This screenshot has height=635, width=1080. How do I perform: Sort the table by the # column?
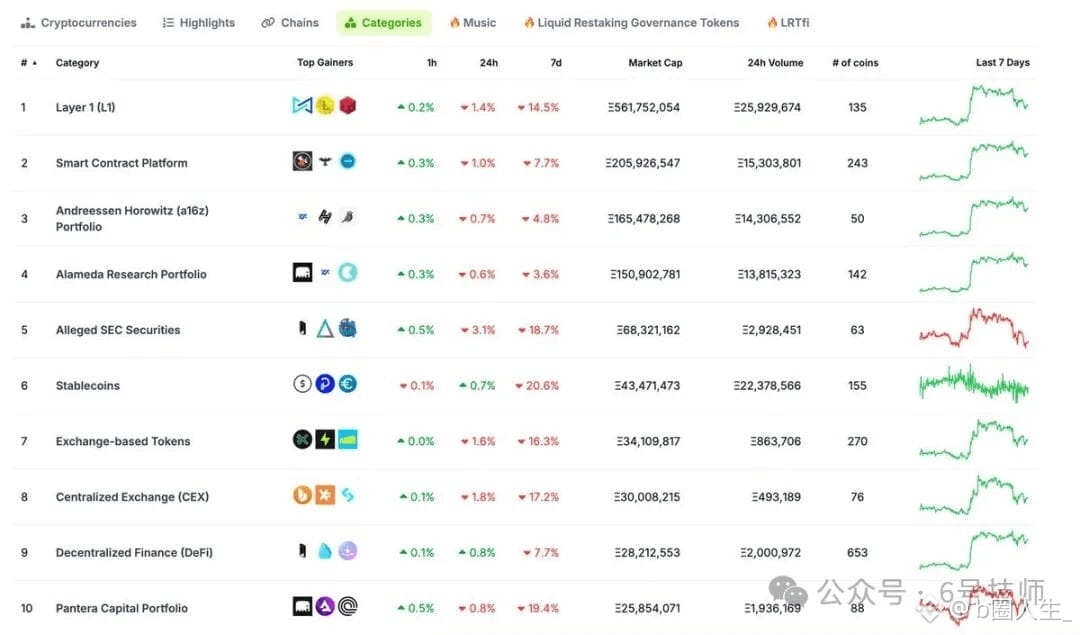click(24, 63)
